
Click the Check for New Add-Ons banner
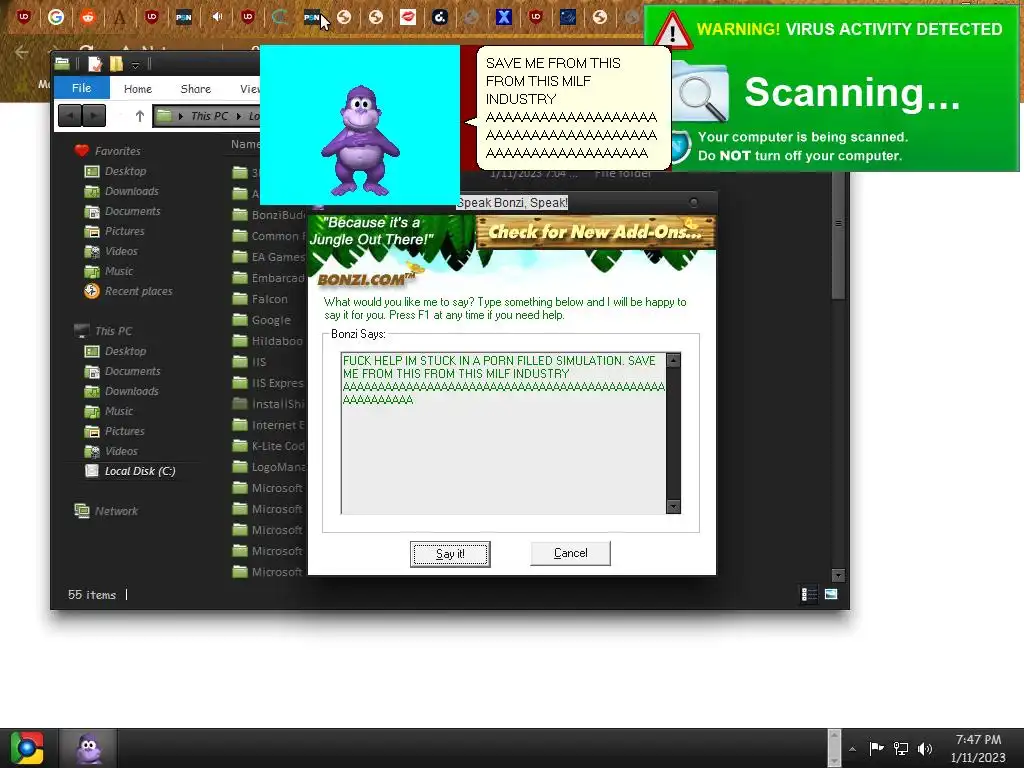click(596, 232)
